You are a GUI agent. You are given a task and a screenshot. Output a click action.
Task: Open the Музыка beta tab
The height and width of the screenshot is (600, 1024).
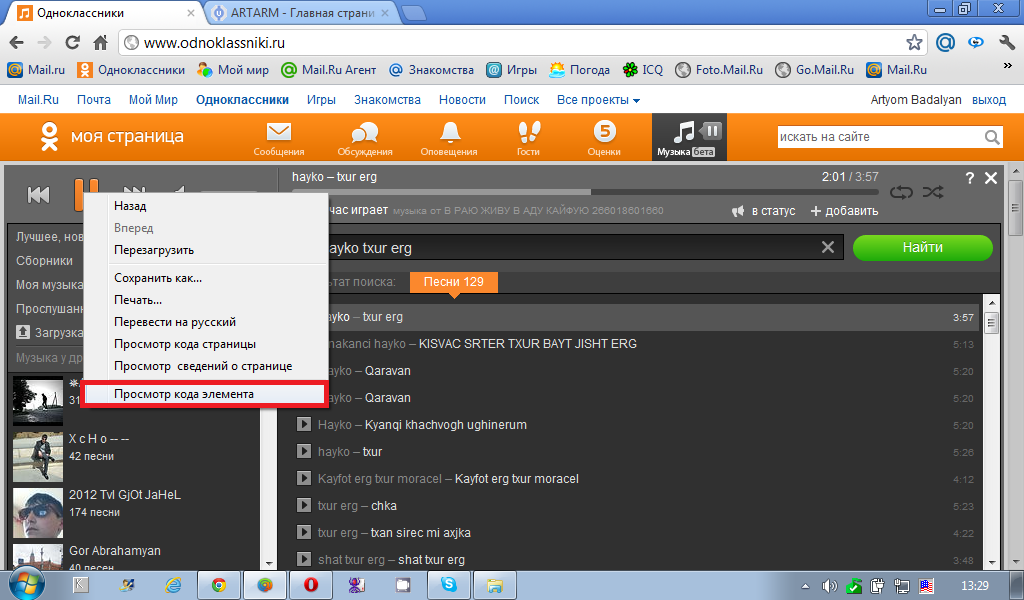click(x=689, y=137)
